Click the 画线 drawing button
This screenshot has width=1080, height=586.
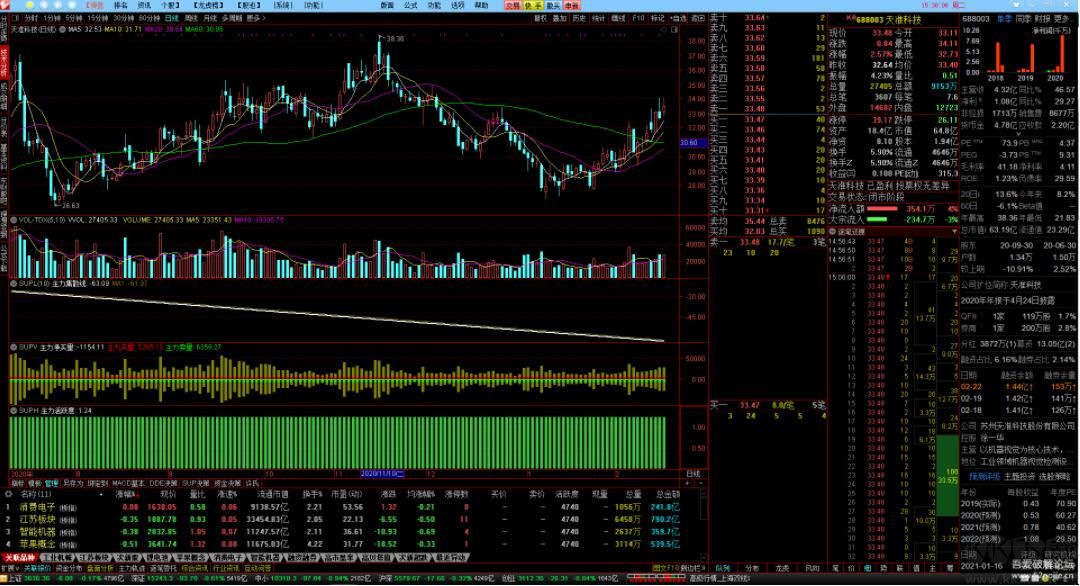tap(619, 19)
